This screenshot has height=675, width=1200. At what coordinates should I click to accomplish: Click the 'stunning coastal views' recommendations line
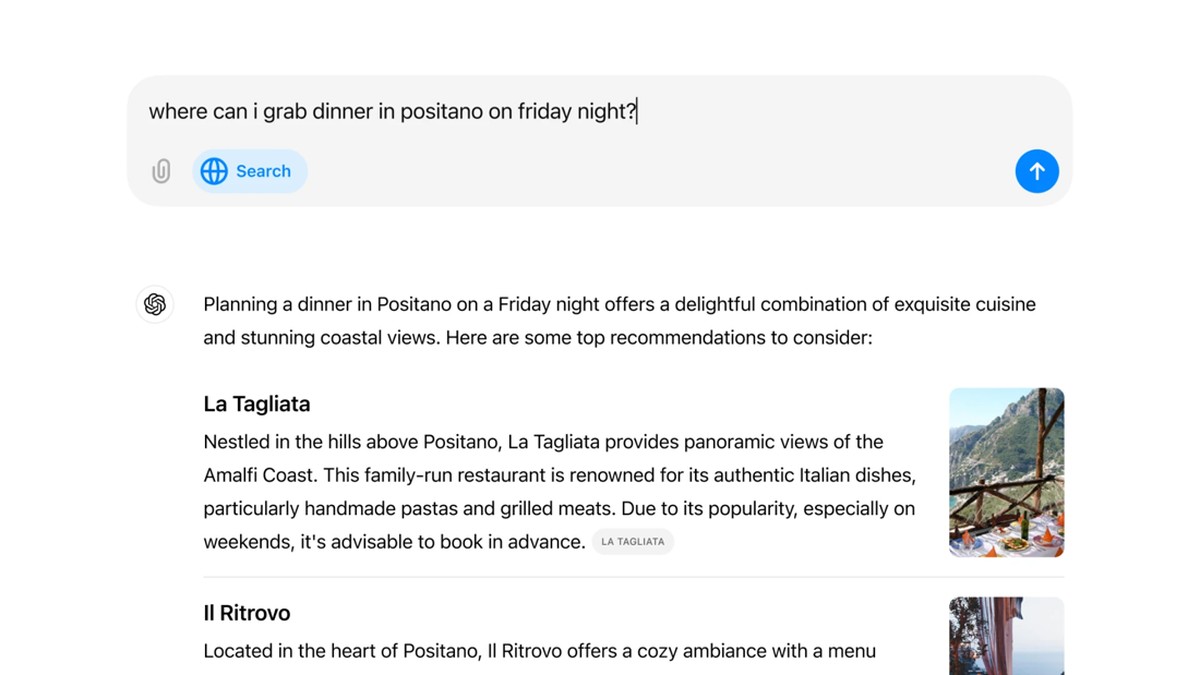[538, 338]
